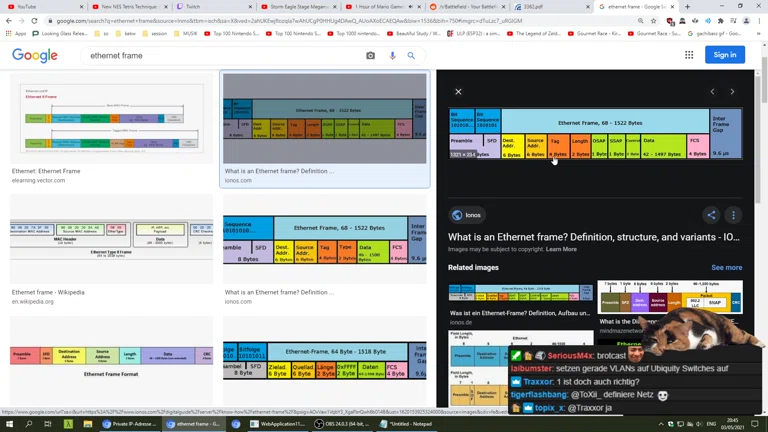Show the next image in preview
The image size is (768, 432).
point(732,92)
